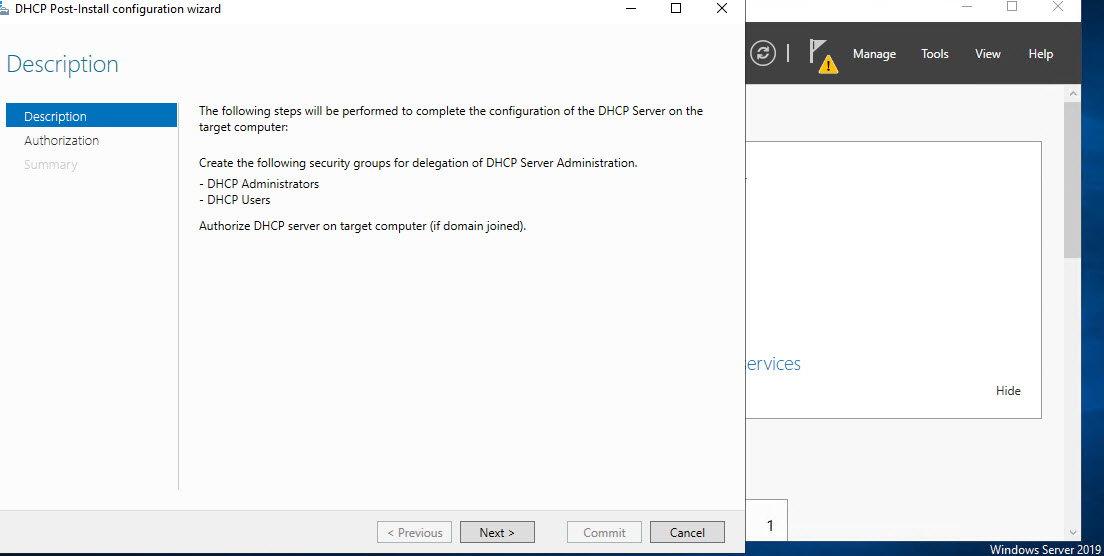Maximize the DHCP Post-Install wizard window
The height and width of the screenshot is (556, 1104).
coord(676,9)
